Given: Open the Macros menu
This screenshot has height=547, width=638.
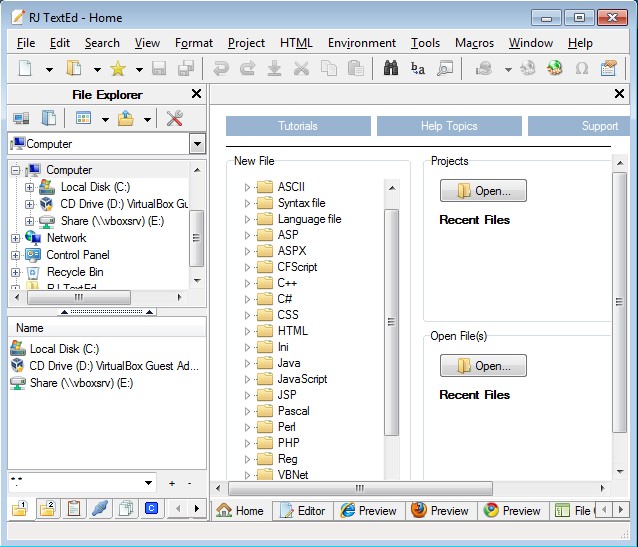Looking at the screenshot, I should pos(474,43).
